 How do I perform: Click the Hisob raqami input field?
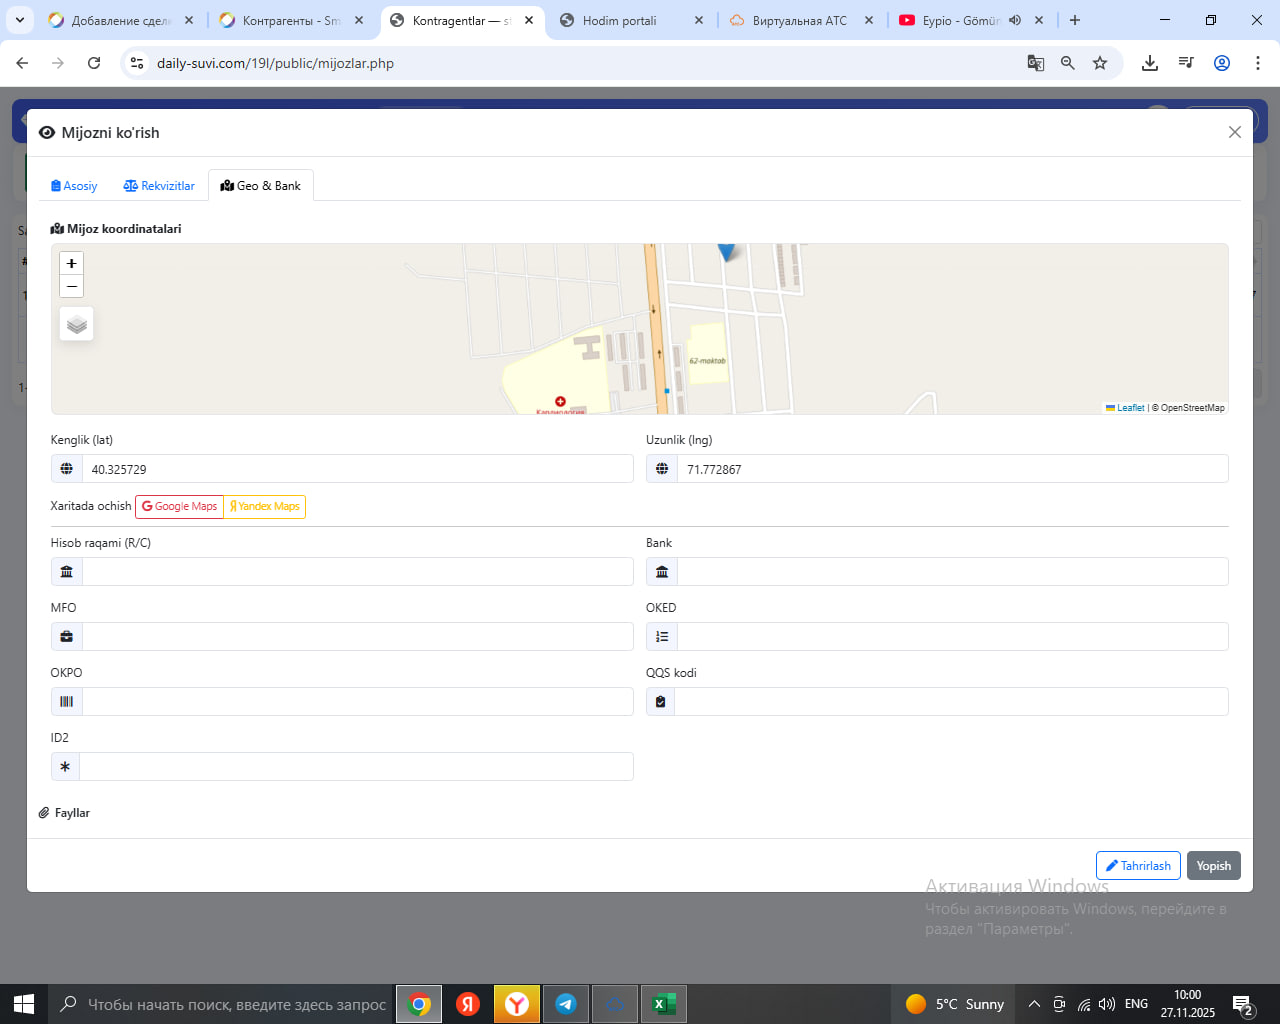pos(357,572)
